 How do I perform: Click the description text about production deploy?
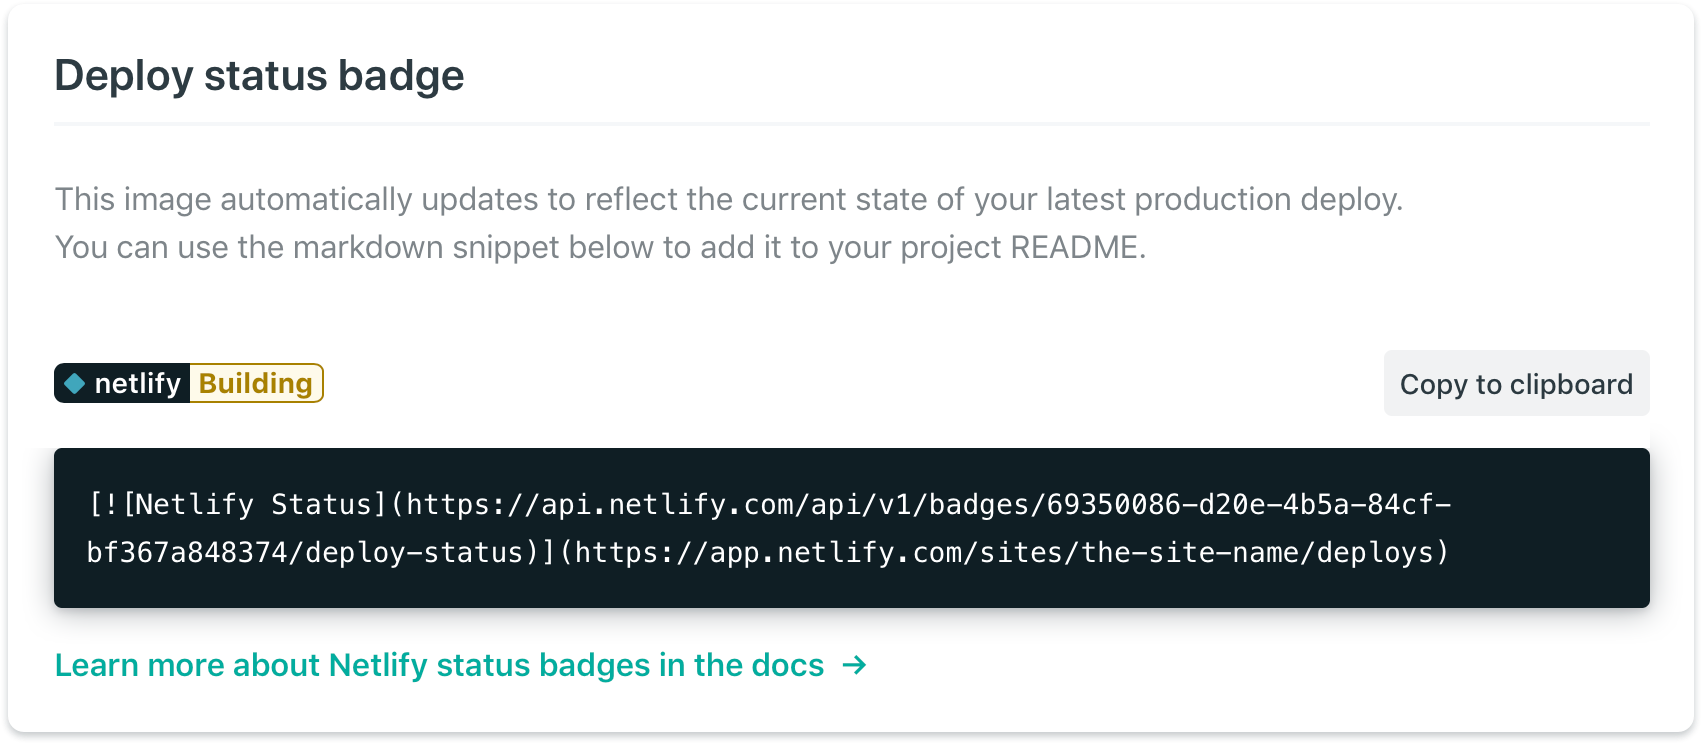pyautogui.click(x=730, y=199)
